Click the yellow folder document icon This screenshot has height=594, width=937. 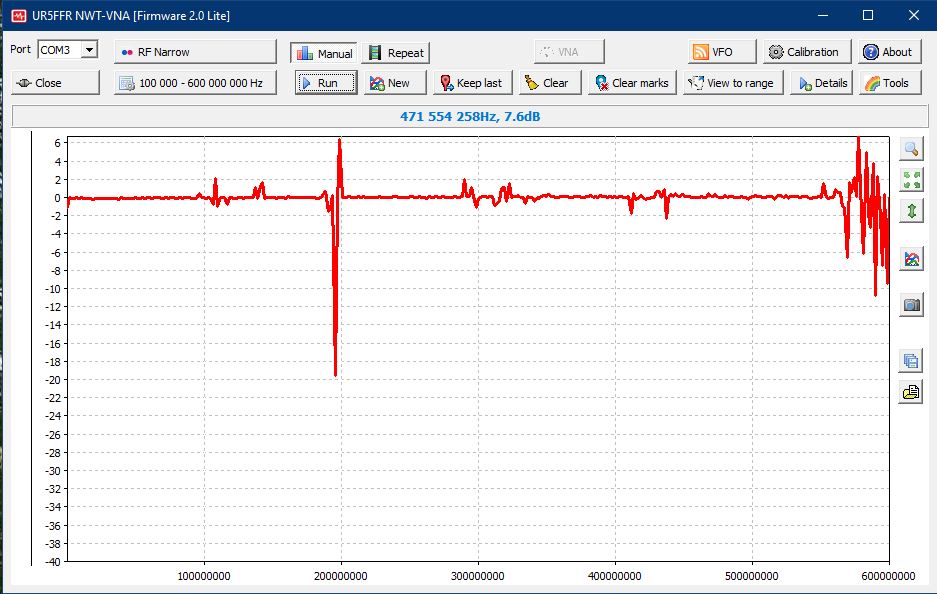[x=911, y=392]
